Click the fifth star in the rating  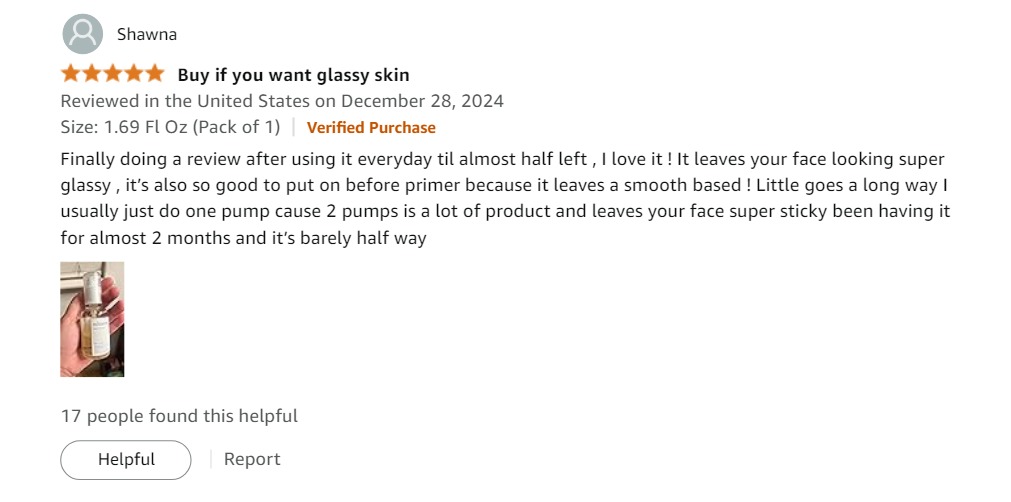[154, 74]
